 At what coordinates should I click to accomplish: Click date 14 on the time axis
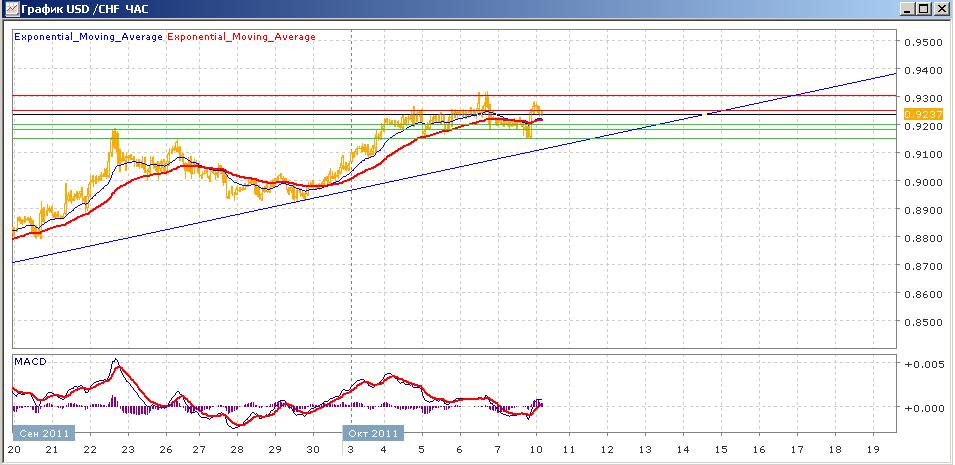[683, 450]
